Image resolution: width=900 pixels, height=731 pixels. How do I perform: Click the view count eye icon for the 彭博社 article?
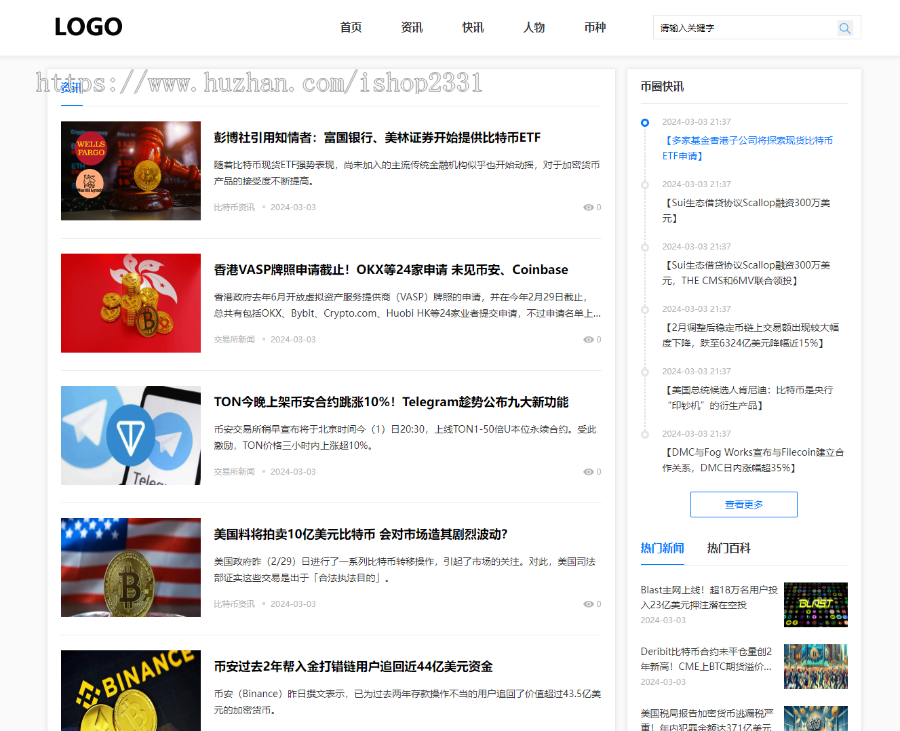click(588, 208)
